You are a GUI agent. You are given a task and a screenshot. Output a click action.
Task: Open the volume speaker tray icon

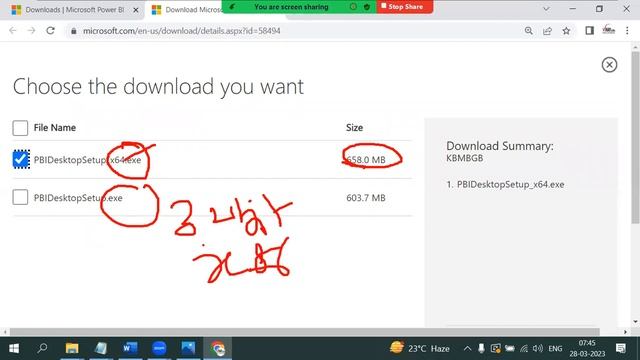tap(538, 348)
